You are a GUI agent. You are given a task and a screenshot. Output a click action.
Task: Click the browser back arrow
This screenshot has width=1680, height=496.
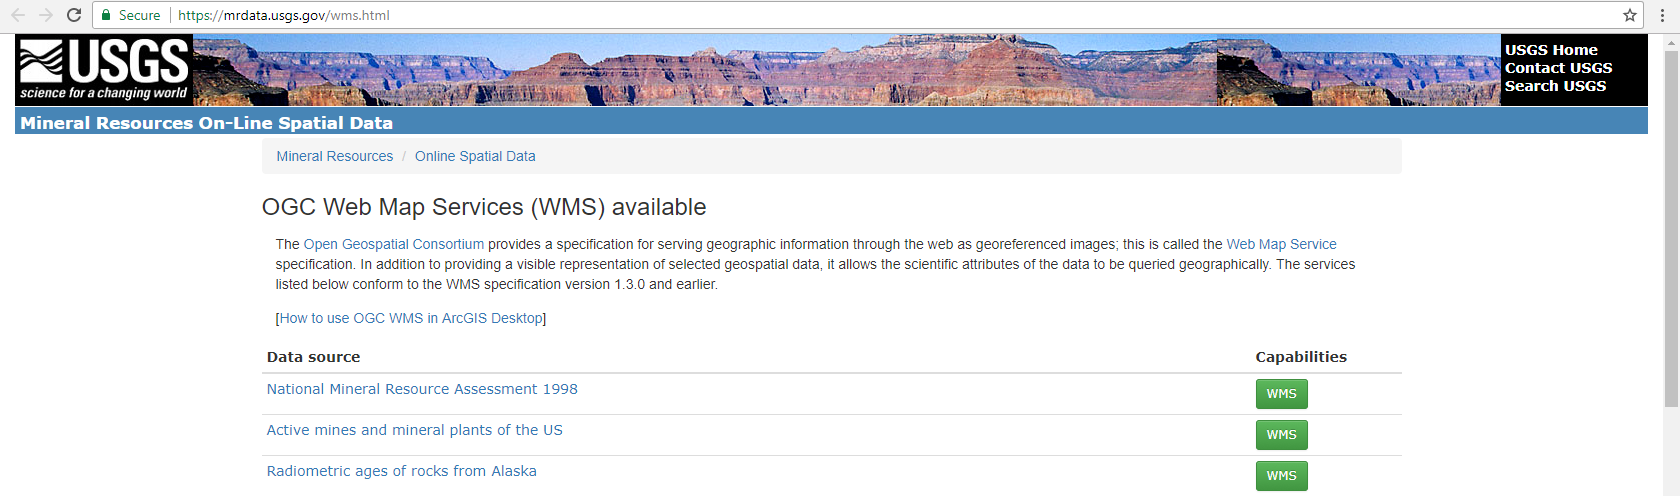18,15
